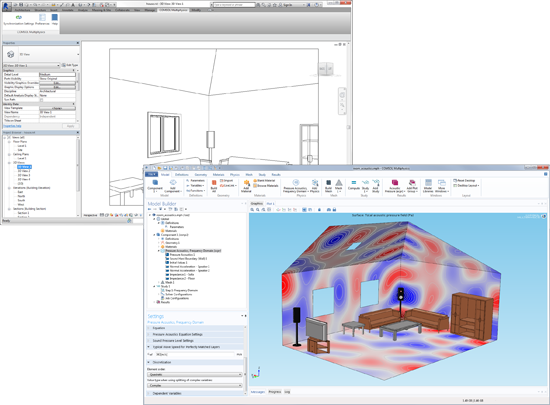This screenshot has width=550, height=405.
Task: Click the Revit search keyword input field
Action: [234, 5]
